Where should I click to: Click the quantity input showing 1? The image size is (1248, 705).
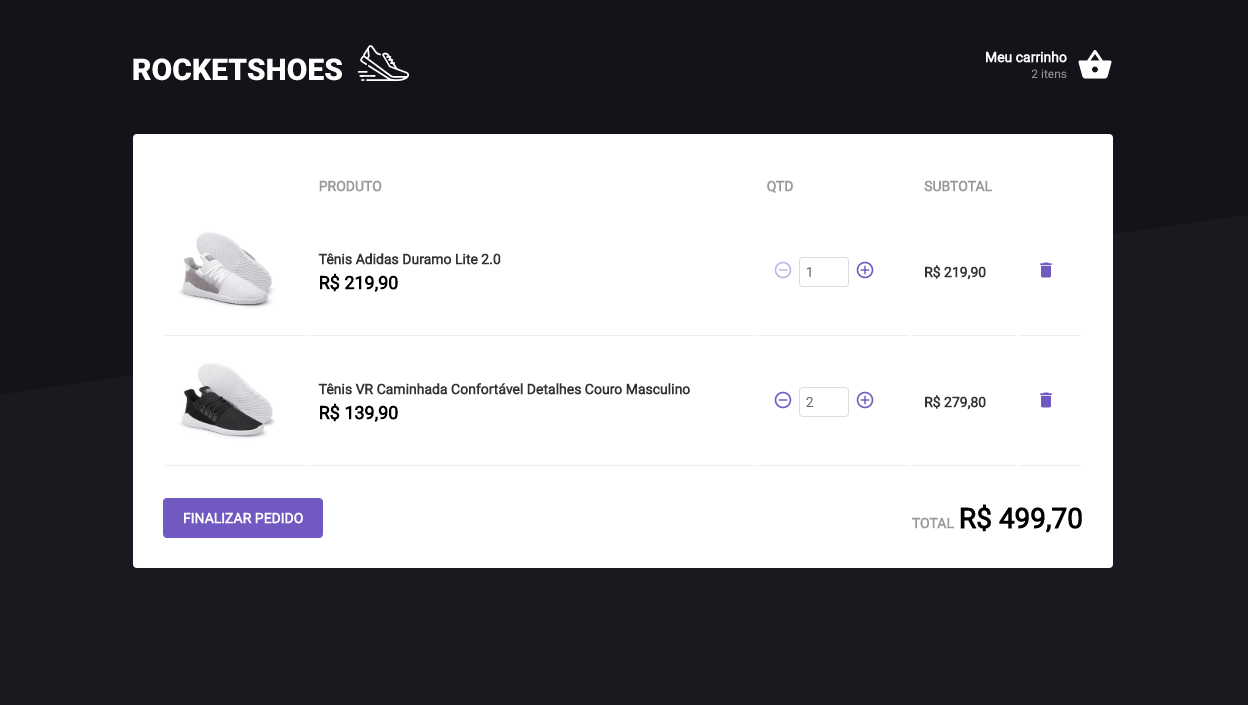click(823, 271)
